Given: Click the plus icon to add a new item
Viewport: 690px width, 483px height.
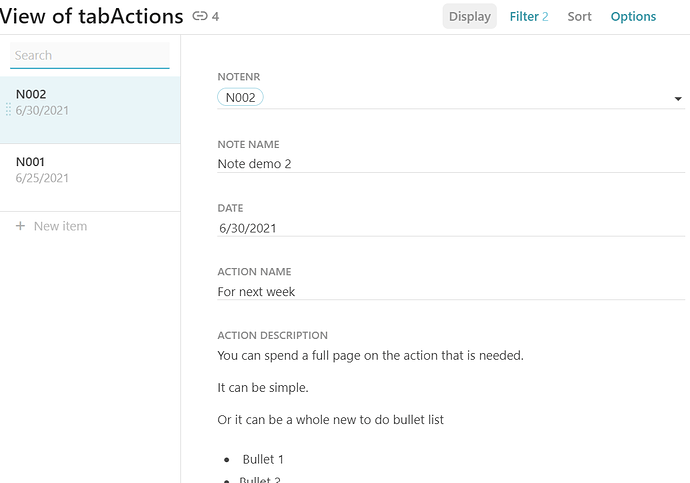Looking at the screenshot, I should pyautogui.click(x=21, y=227).
